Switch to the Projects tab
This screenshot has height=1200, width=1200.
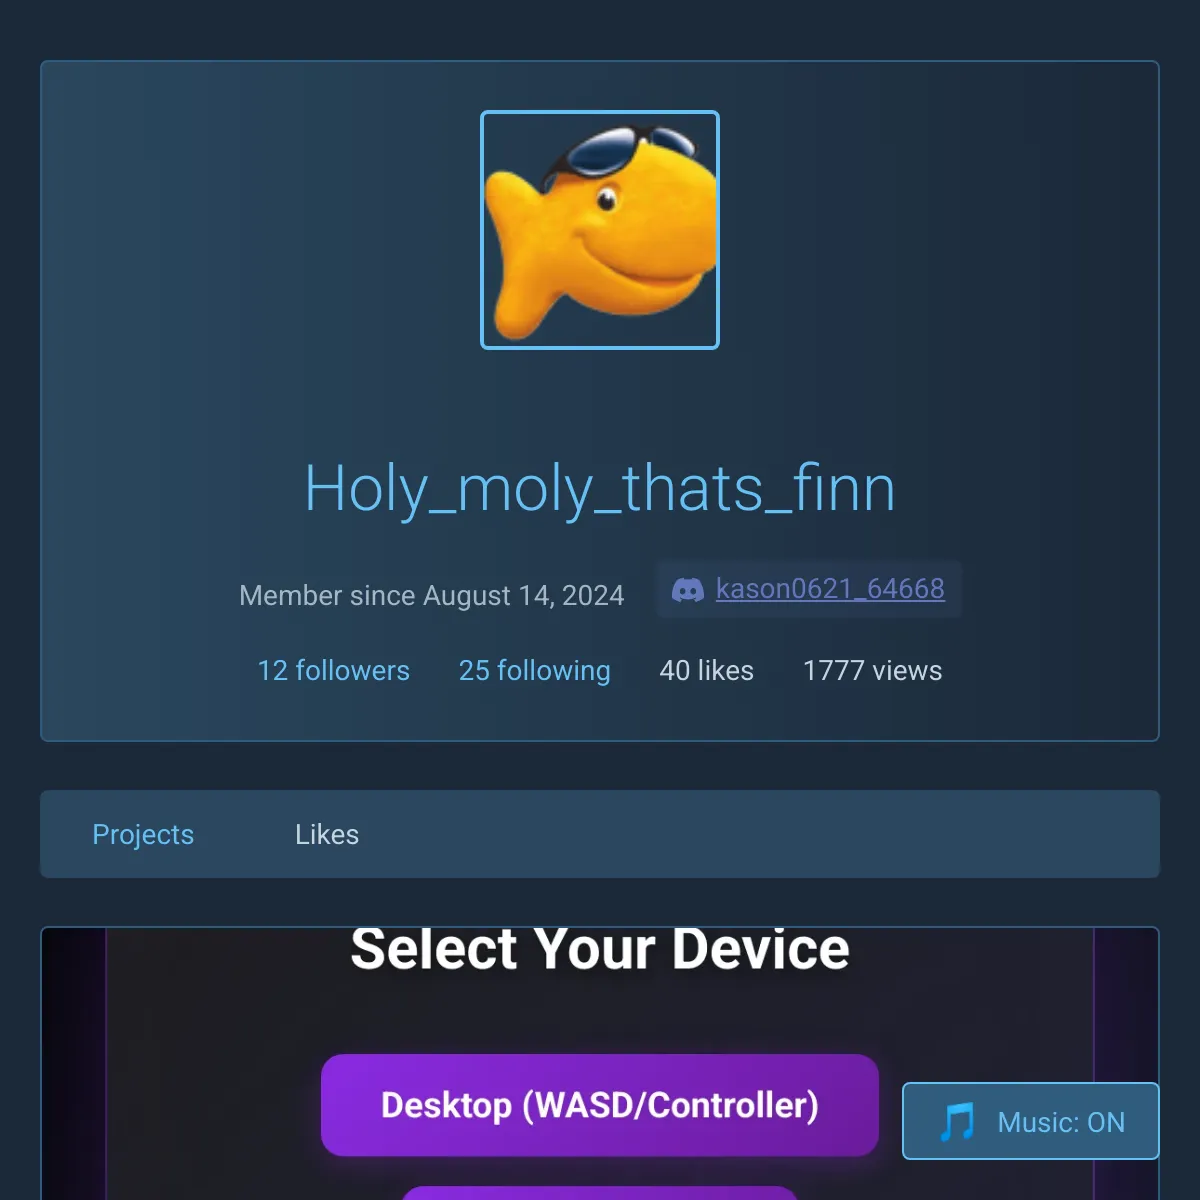(143, 834)
